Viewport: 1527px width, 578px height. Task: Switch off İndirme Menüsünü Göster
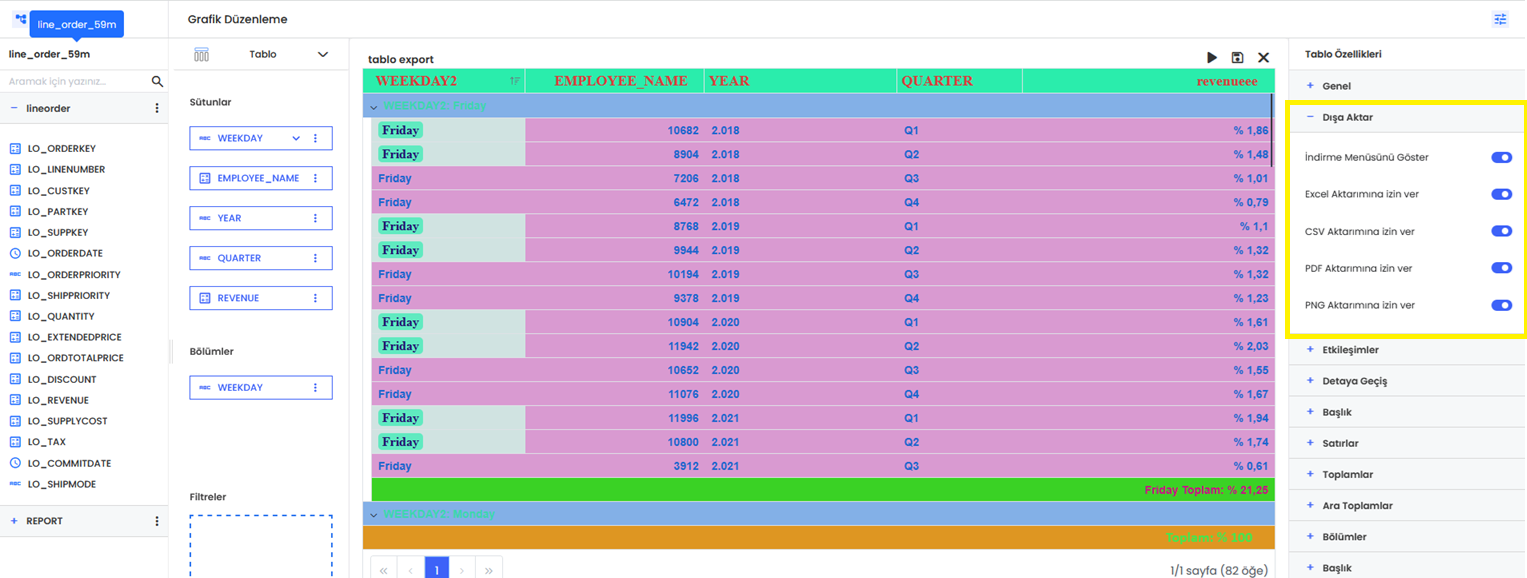[x=1501, y=157]
